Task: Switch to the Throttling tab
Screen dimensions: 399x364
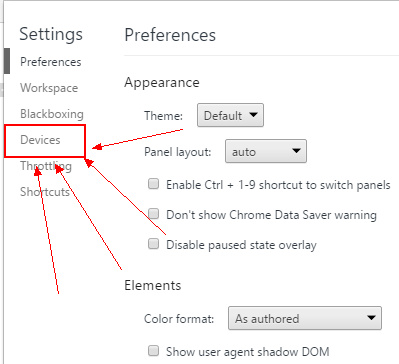Action: (46, 166)
